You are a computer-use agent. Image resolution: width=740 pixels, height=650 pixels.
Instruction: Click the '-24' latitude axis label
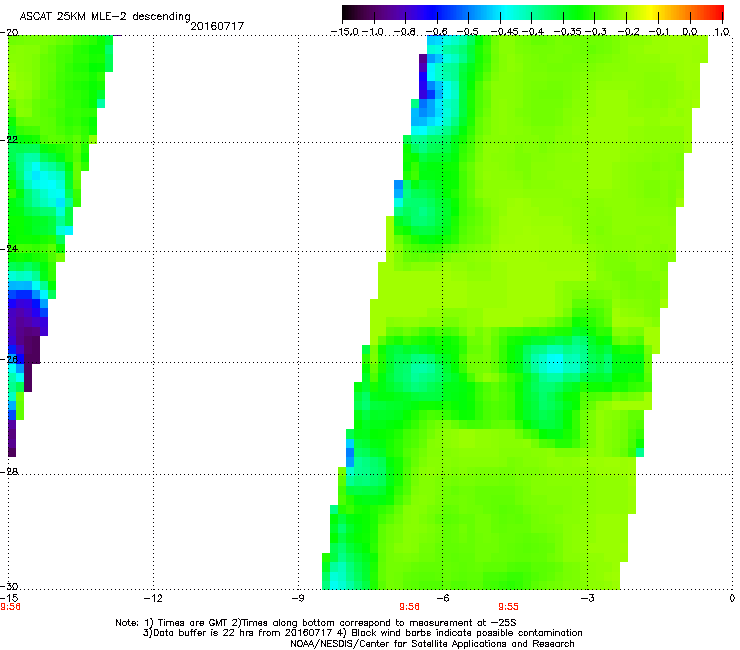pyautogui.click(x=9, y=248)
